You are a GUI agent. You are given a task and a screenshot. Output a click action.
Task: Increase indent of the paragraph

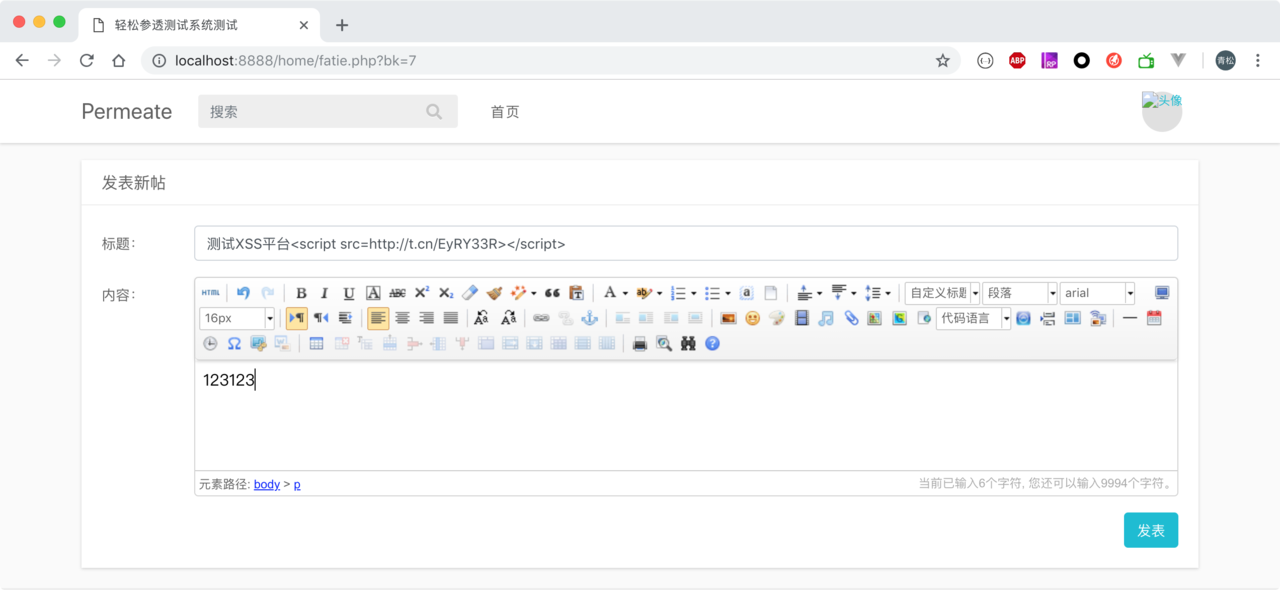pyautogui.click(x=345, y=318)
